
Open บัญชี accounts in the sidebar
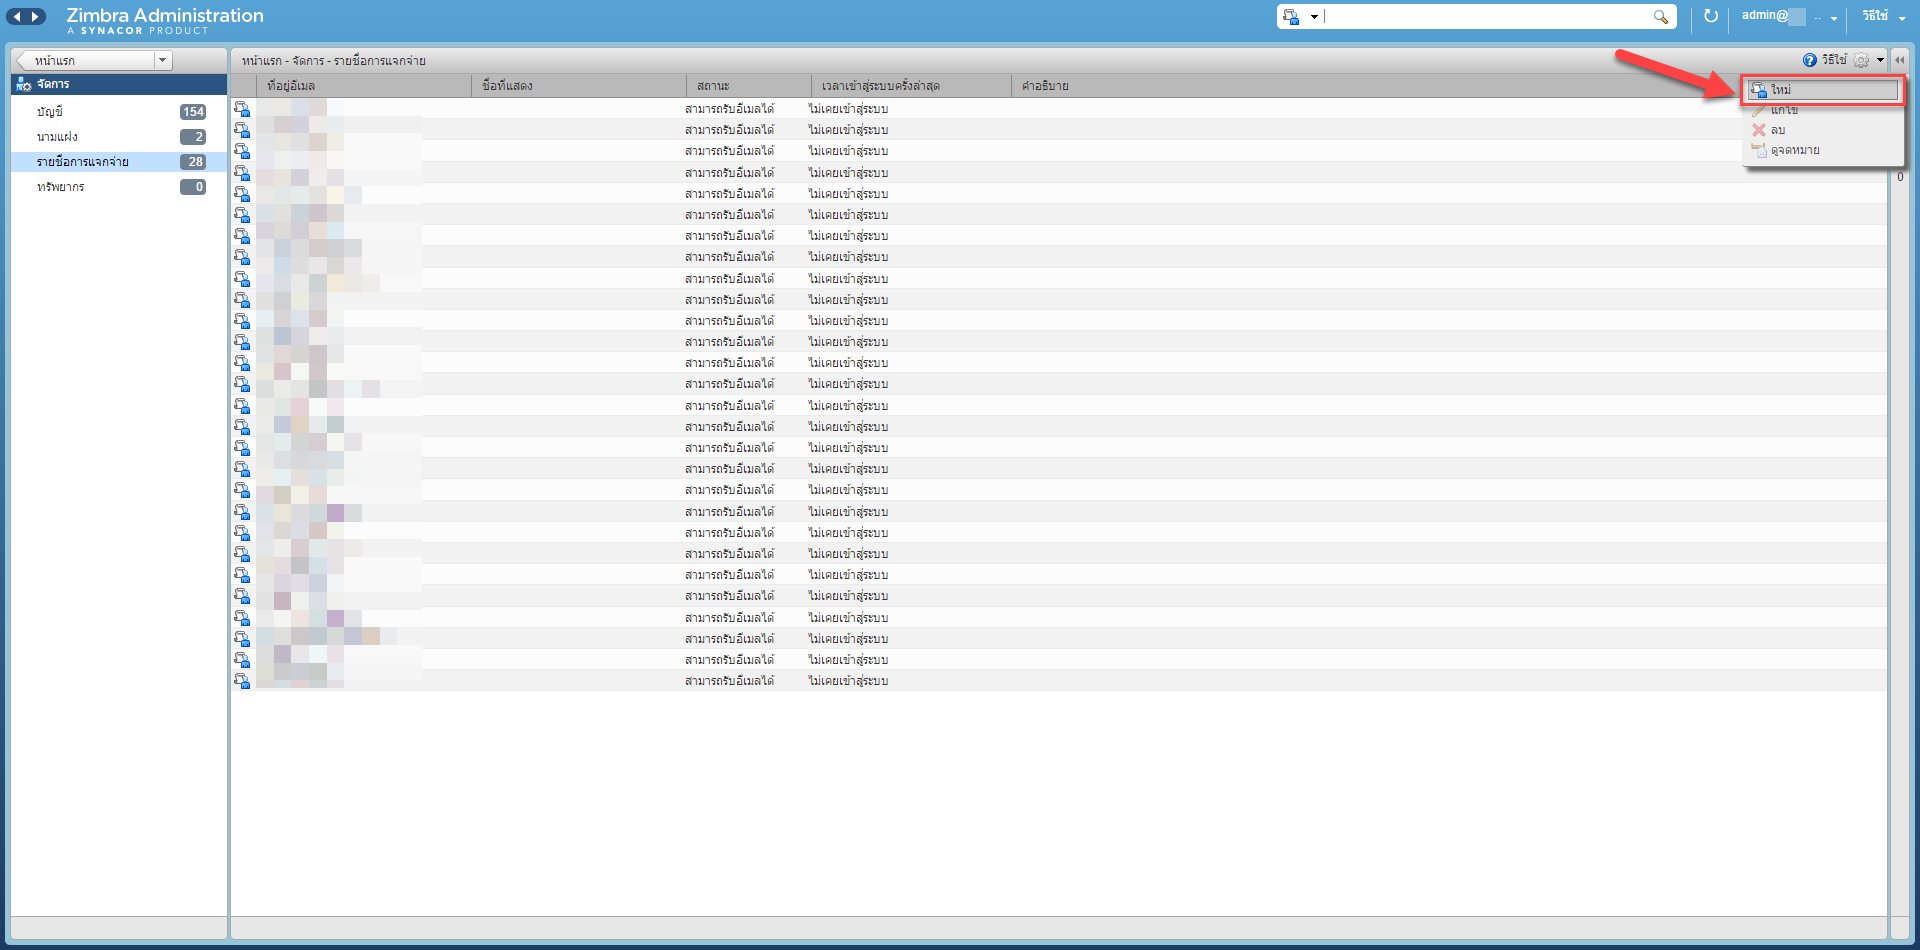coord(50,112)
